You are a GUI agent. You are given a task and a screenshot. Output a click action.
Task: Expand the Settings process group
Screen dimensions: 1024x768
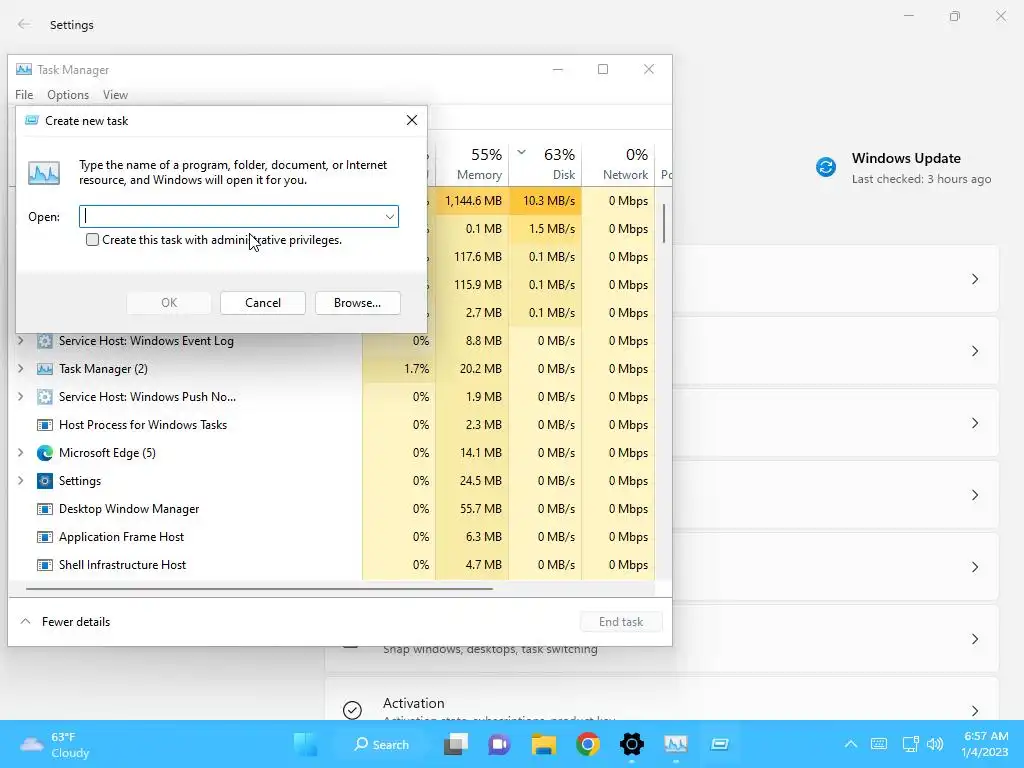20,481
